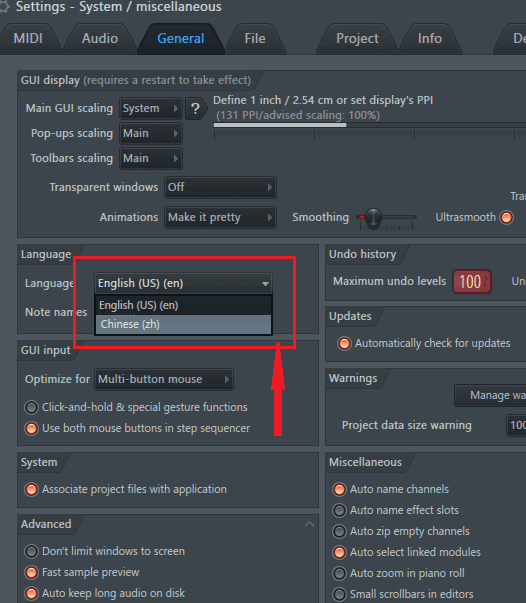Go to the Project tab

[x=357, y=38]
